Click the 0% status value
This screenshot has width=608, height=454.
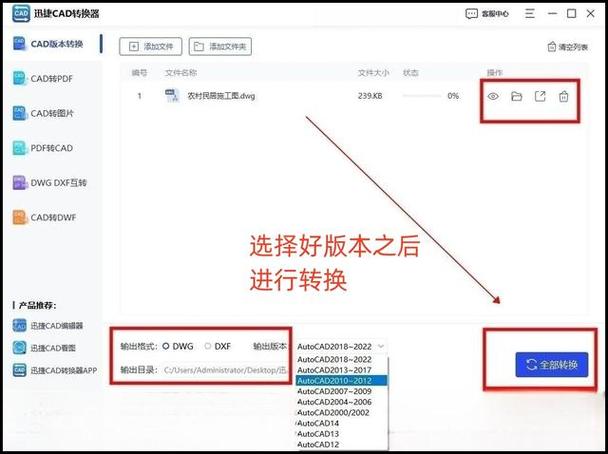coord(453,96)
